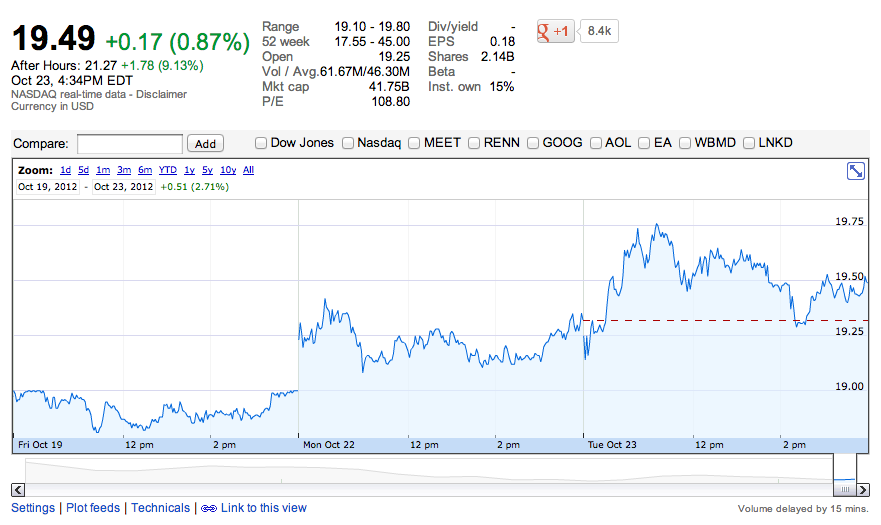Switch zoom to YTD
This screenshot has width=881, height=525.
coord(167,170)
